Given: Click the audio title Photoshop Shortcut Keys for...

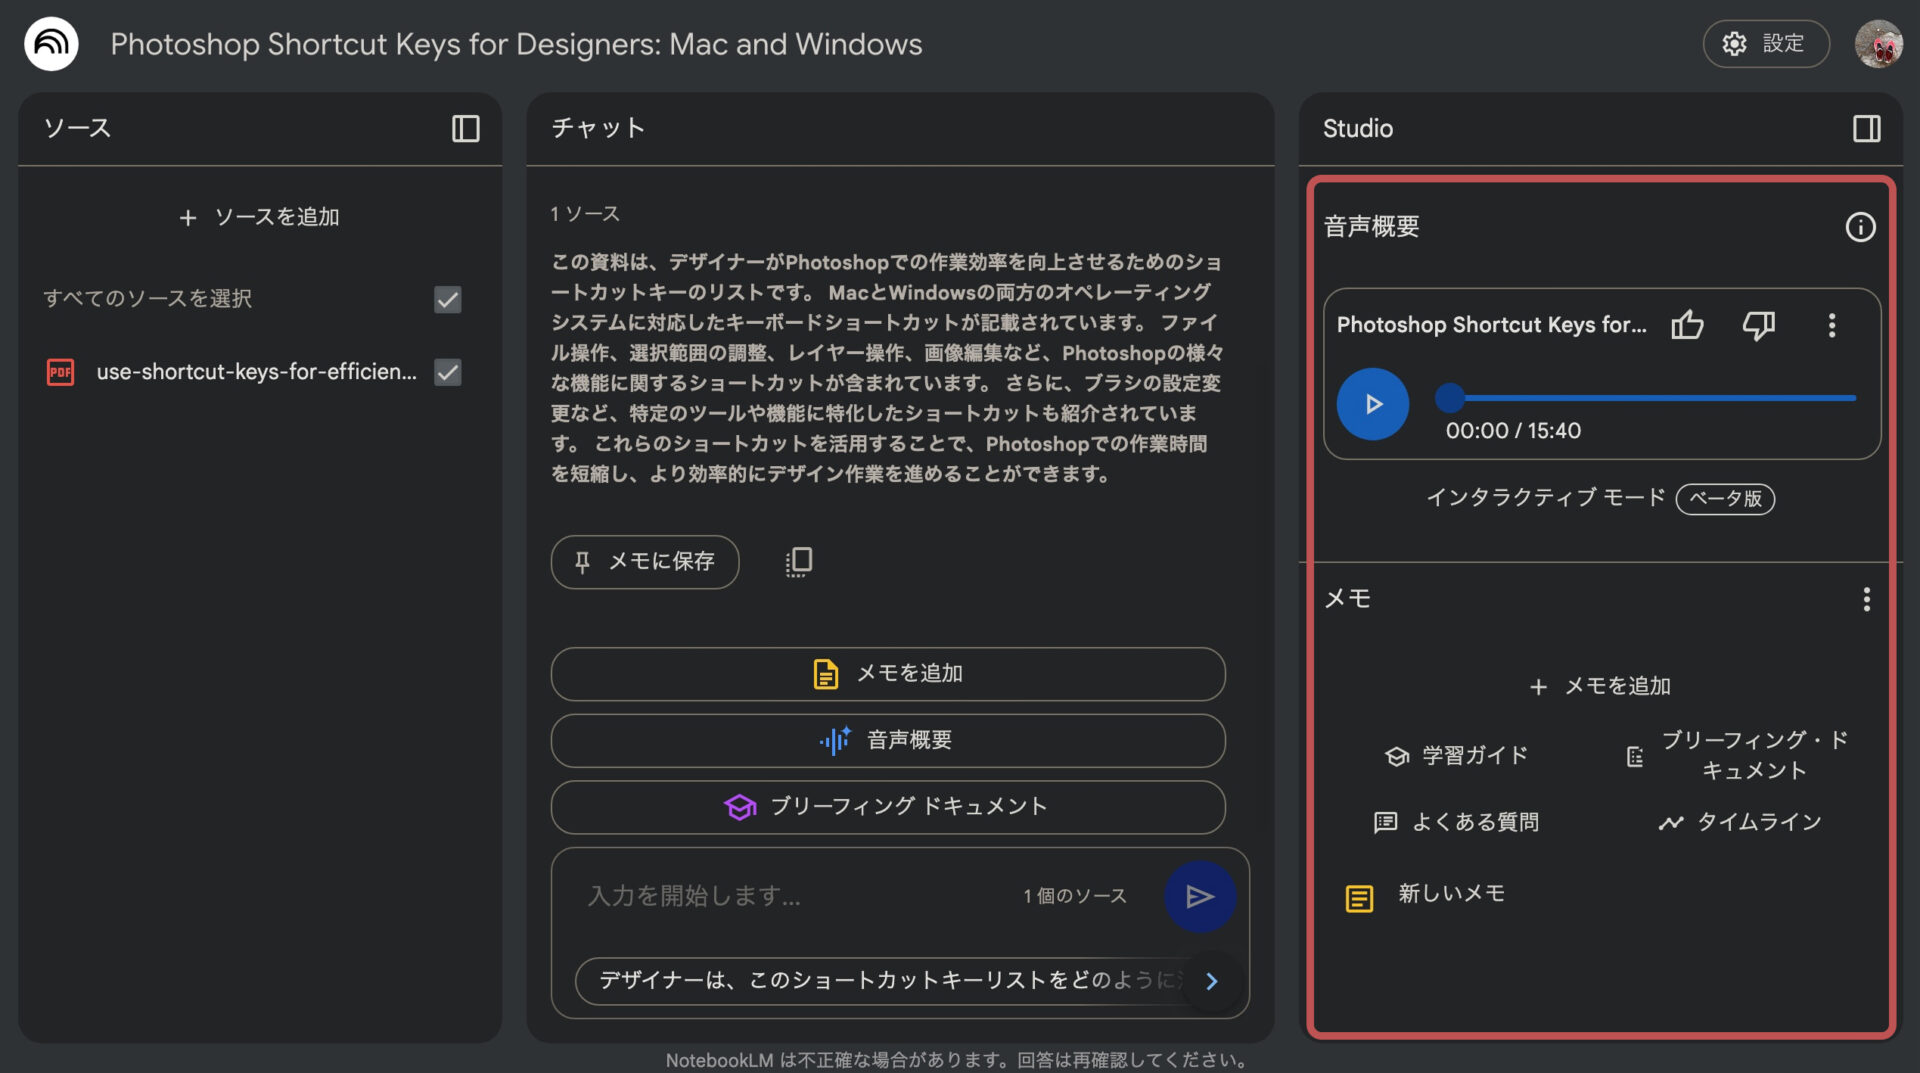Looking at the screenshot, I should (x=1491, y=325).
